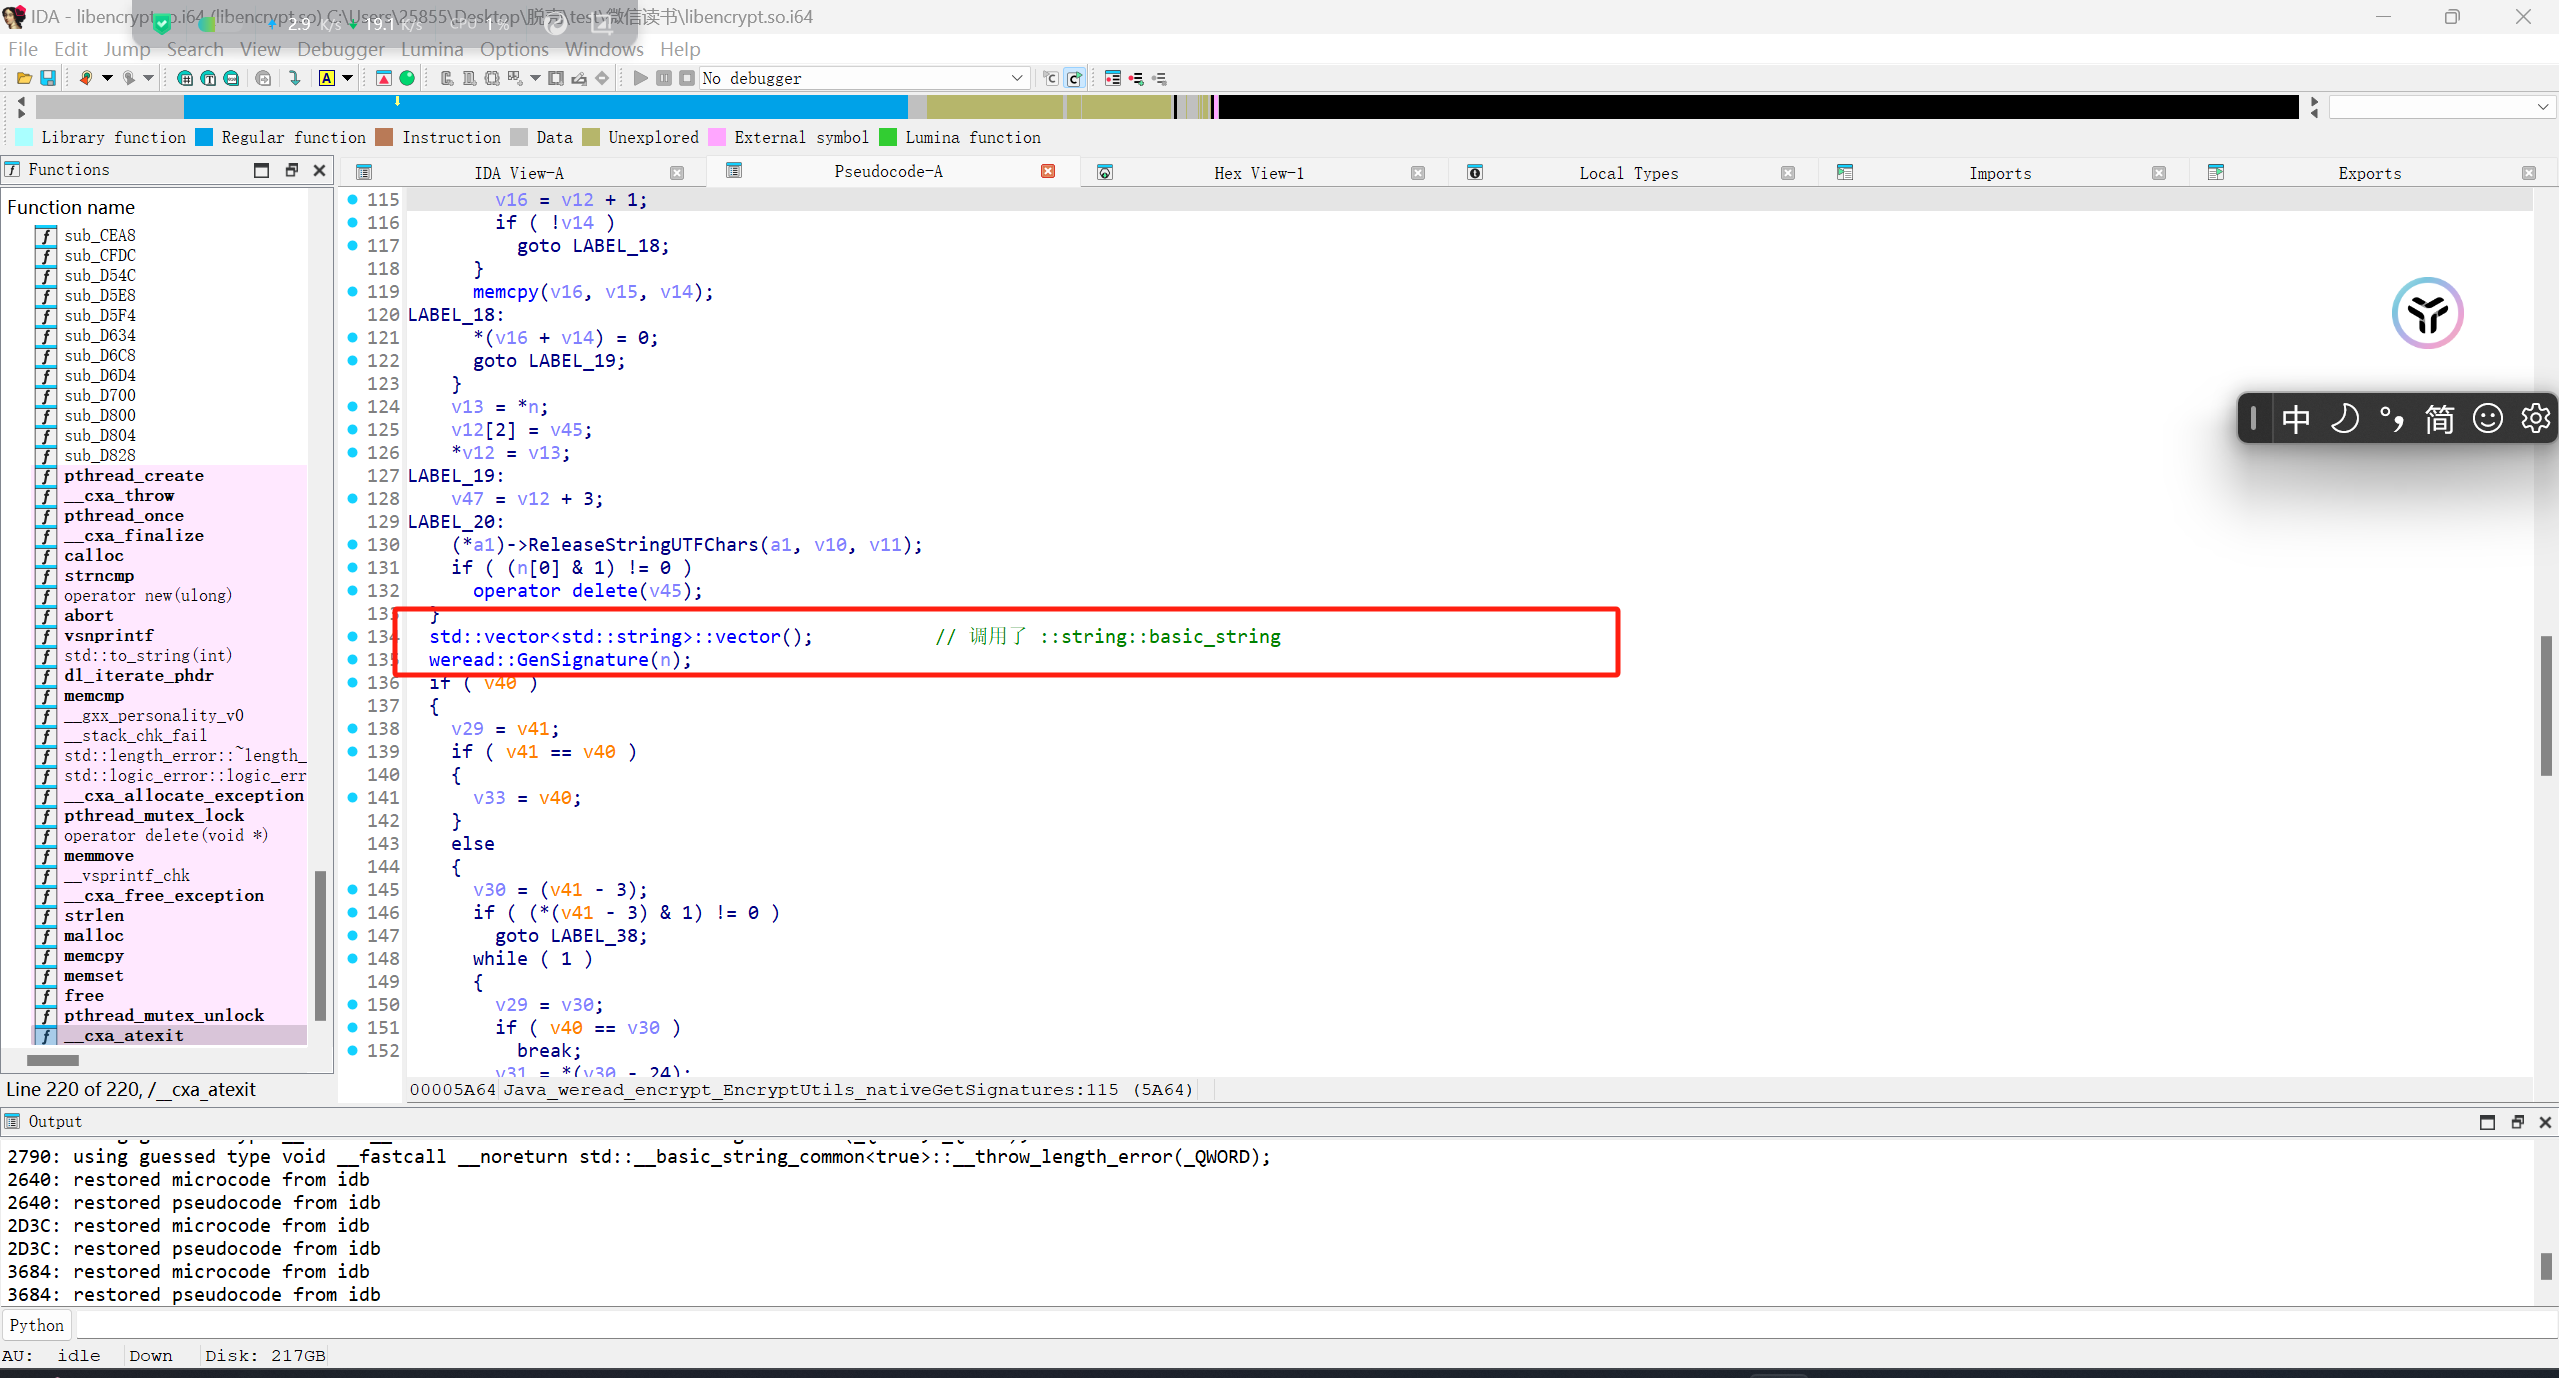
Task: Click the terminate process square icon
Action: tap(687, 78)
